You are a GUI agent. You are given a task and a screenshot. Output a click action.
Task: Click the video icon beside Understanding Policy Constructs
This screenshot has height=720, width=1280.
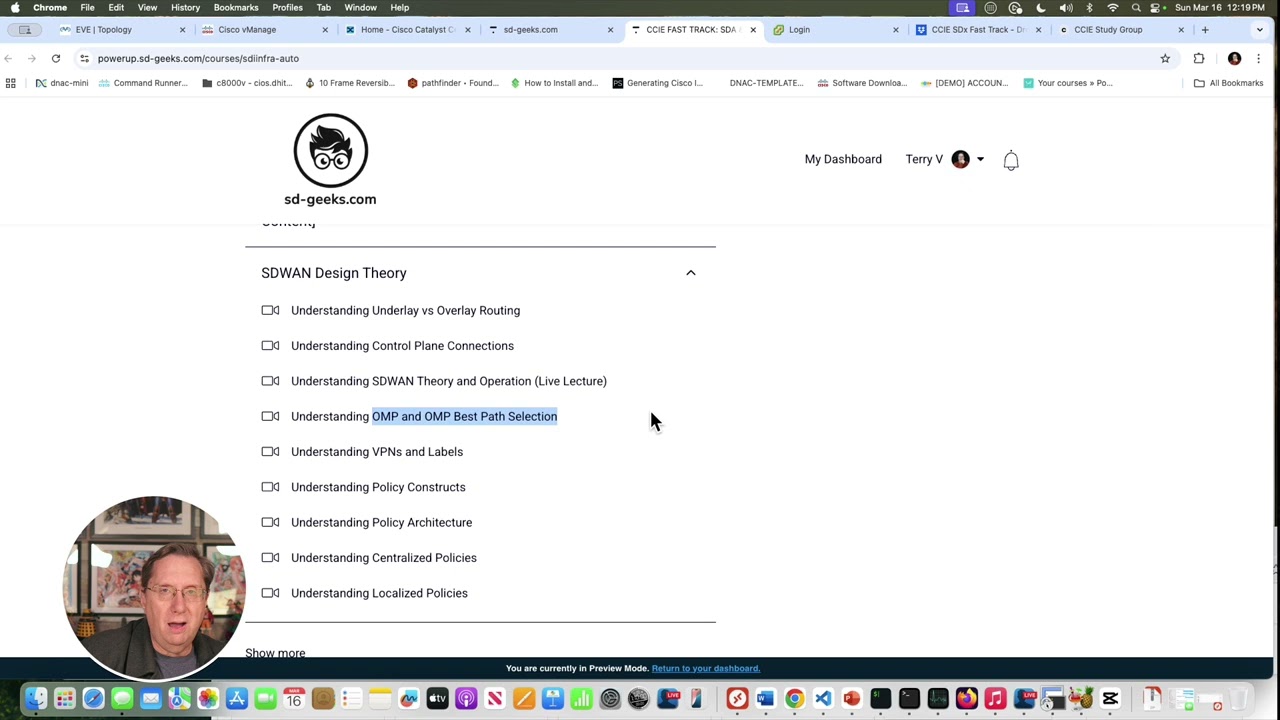point(270,487)
